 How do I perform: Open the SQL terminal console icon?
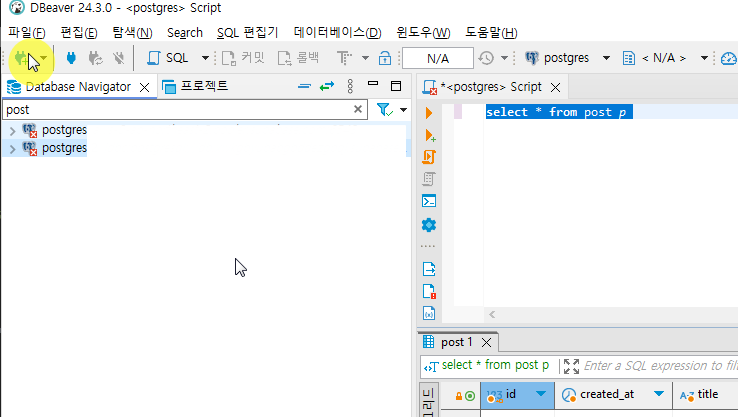[429, 201]
